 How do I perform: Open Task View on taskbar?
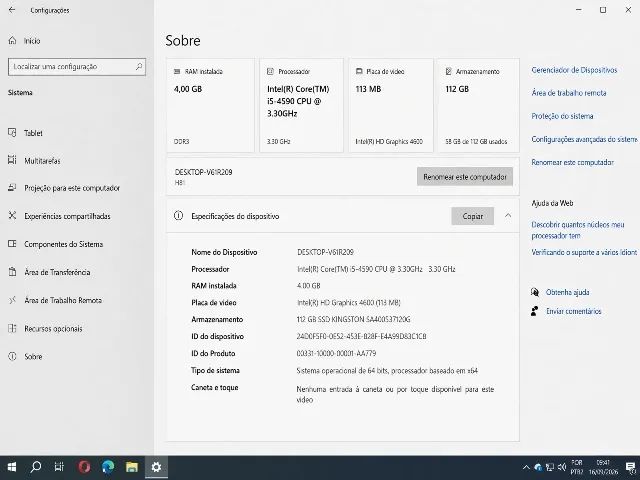60,467
